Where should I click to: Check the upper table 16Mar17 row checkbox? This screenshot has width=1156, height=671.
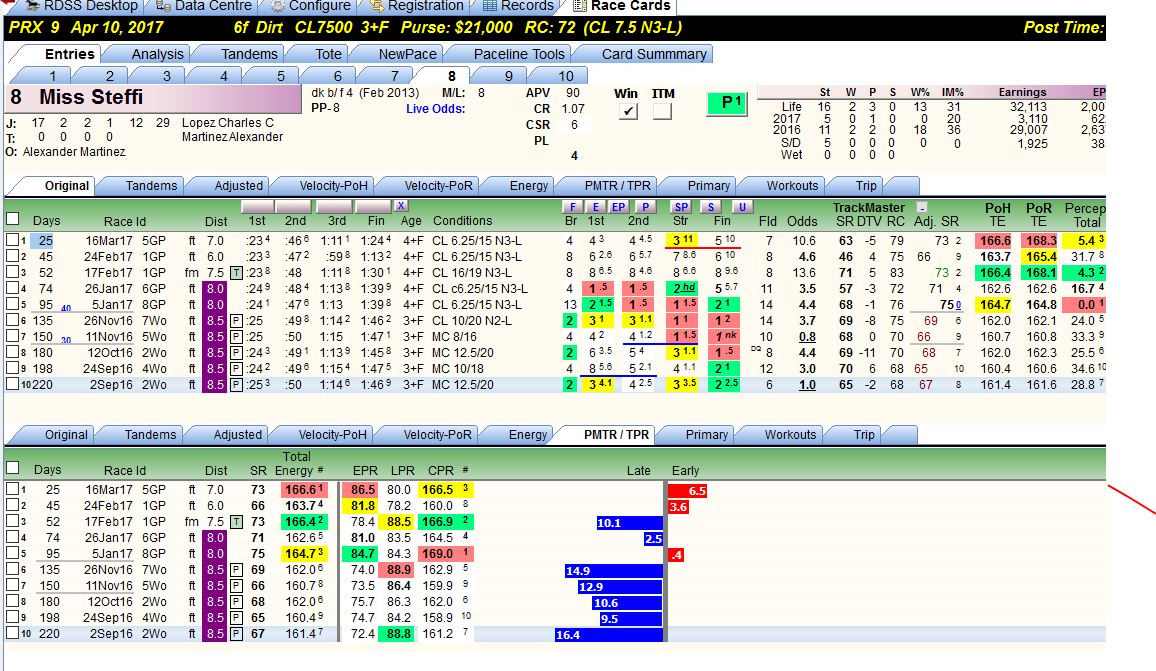click(12, 240)
